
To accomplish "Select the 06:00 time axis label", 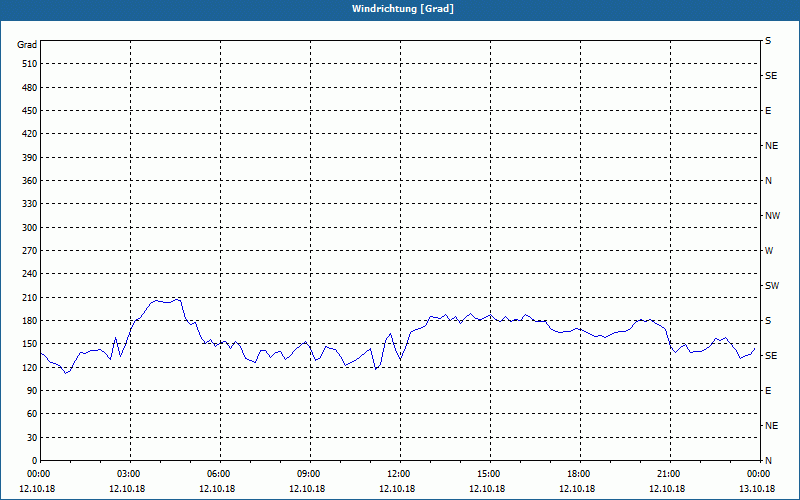I will [x=219, y=474].
